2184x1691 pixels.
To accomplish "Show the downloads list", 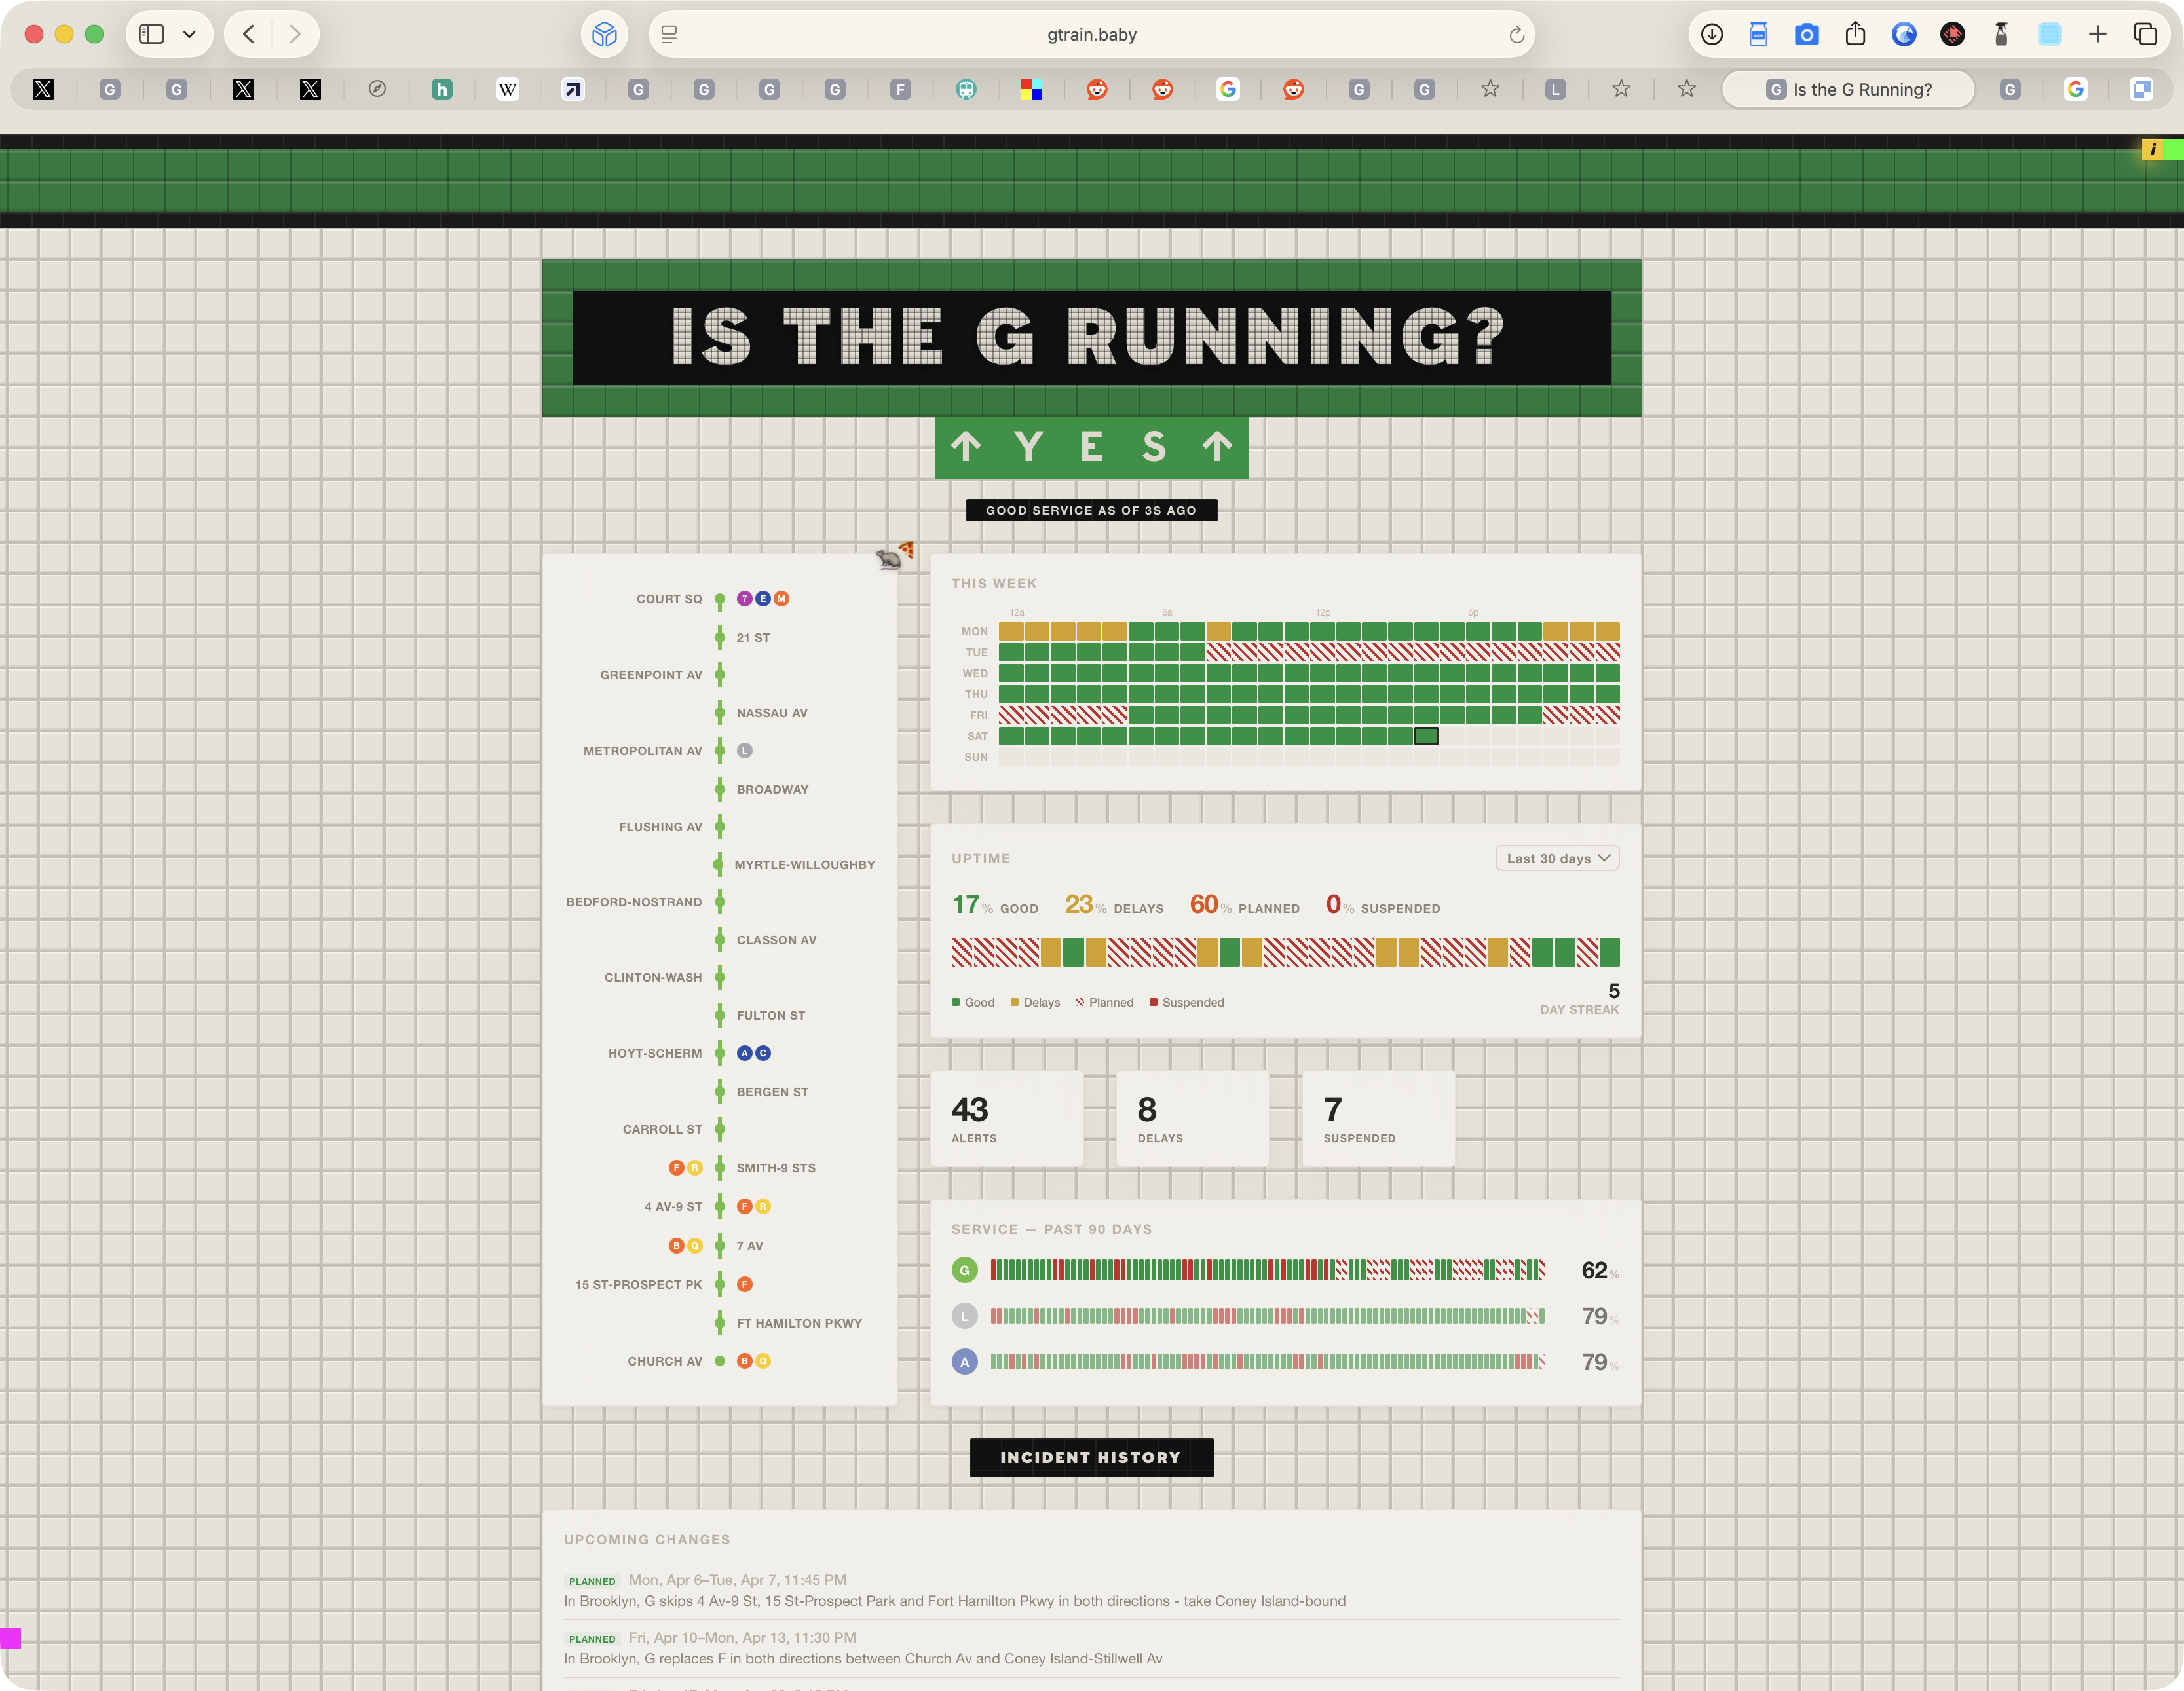I will tap(1712, 34).
